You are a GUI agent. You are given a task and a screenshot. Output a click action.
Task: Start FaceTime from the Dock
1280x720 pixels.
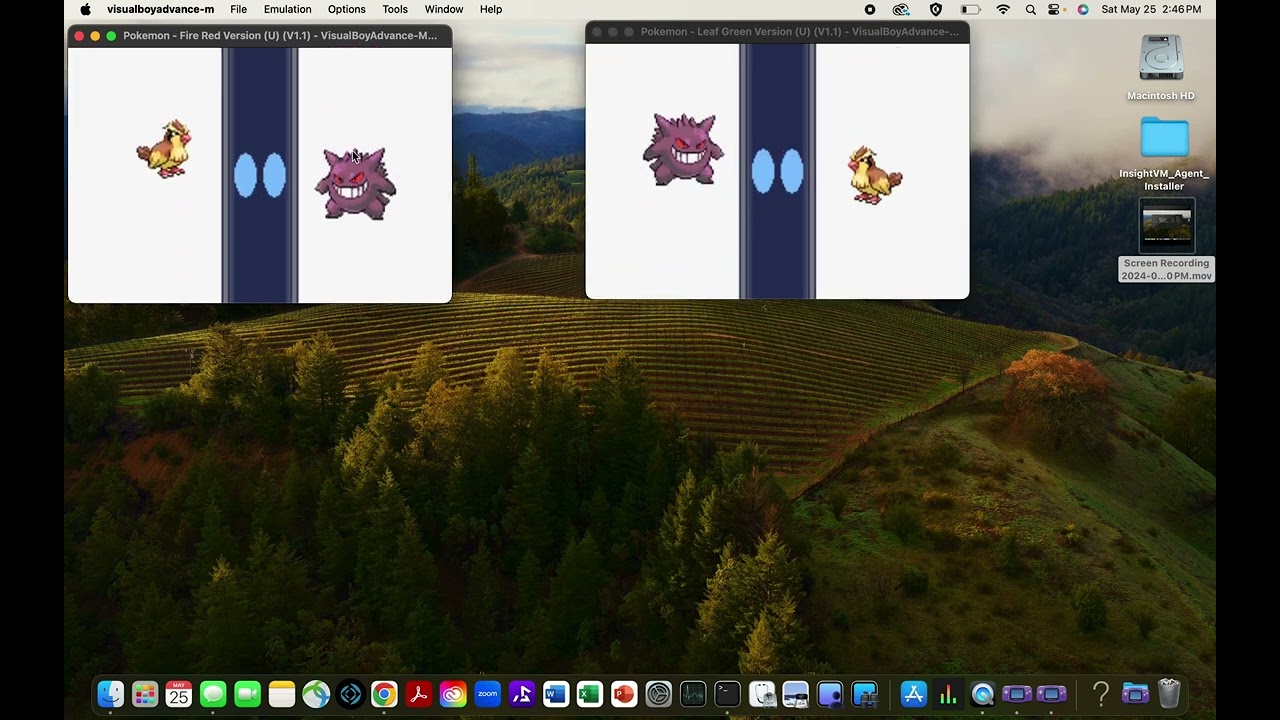[247, 694]
